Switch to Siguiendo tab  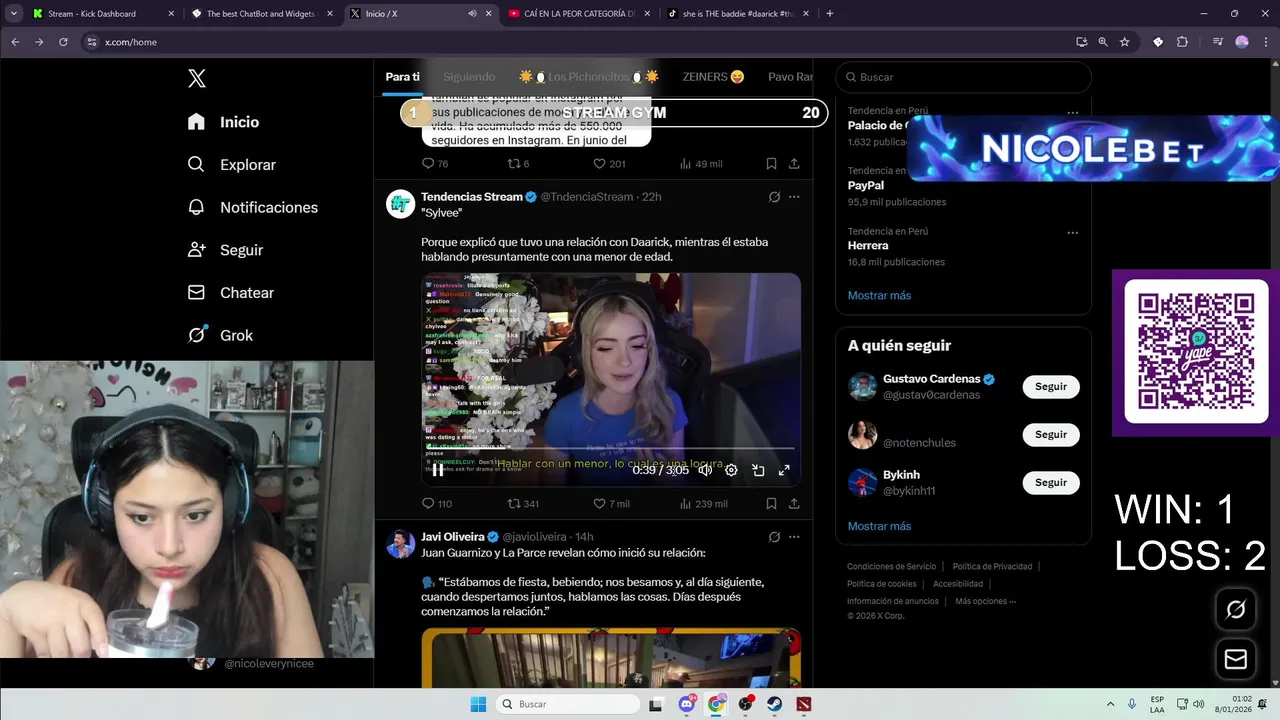(469, 77)
